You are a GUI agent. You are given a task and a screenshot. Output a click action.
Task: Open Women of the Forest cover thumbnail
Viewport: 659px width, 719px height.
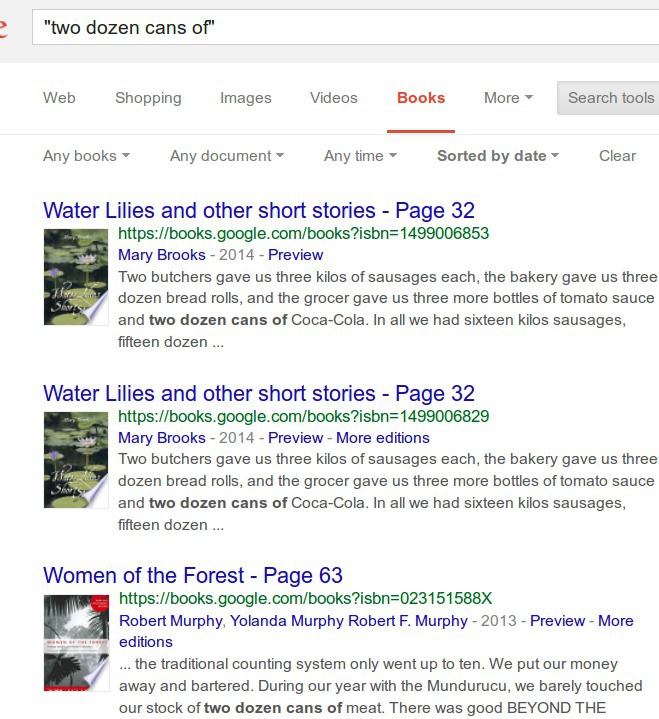tap(77, 643)
